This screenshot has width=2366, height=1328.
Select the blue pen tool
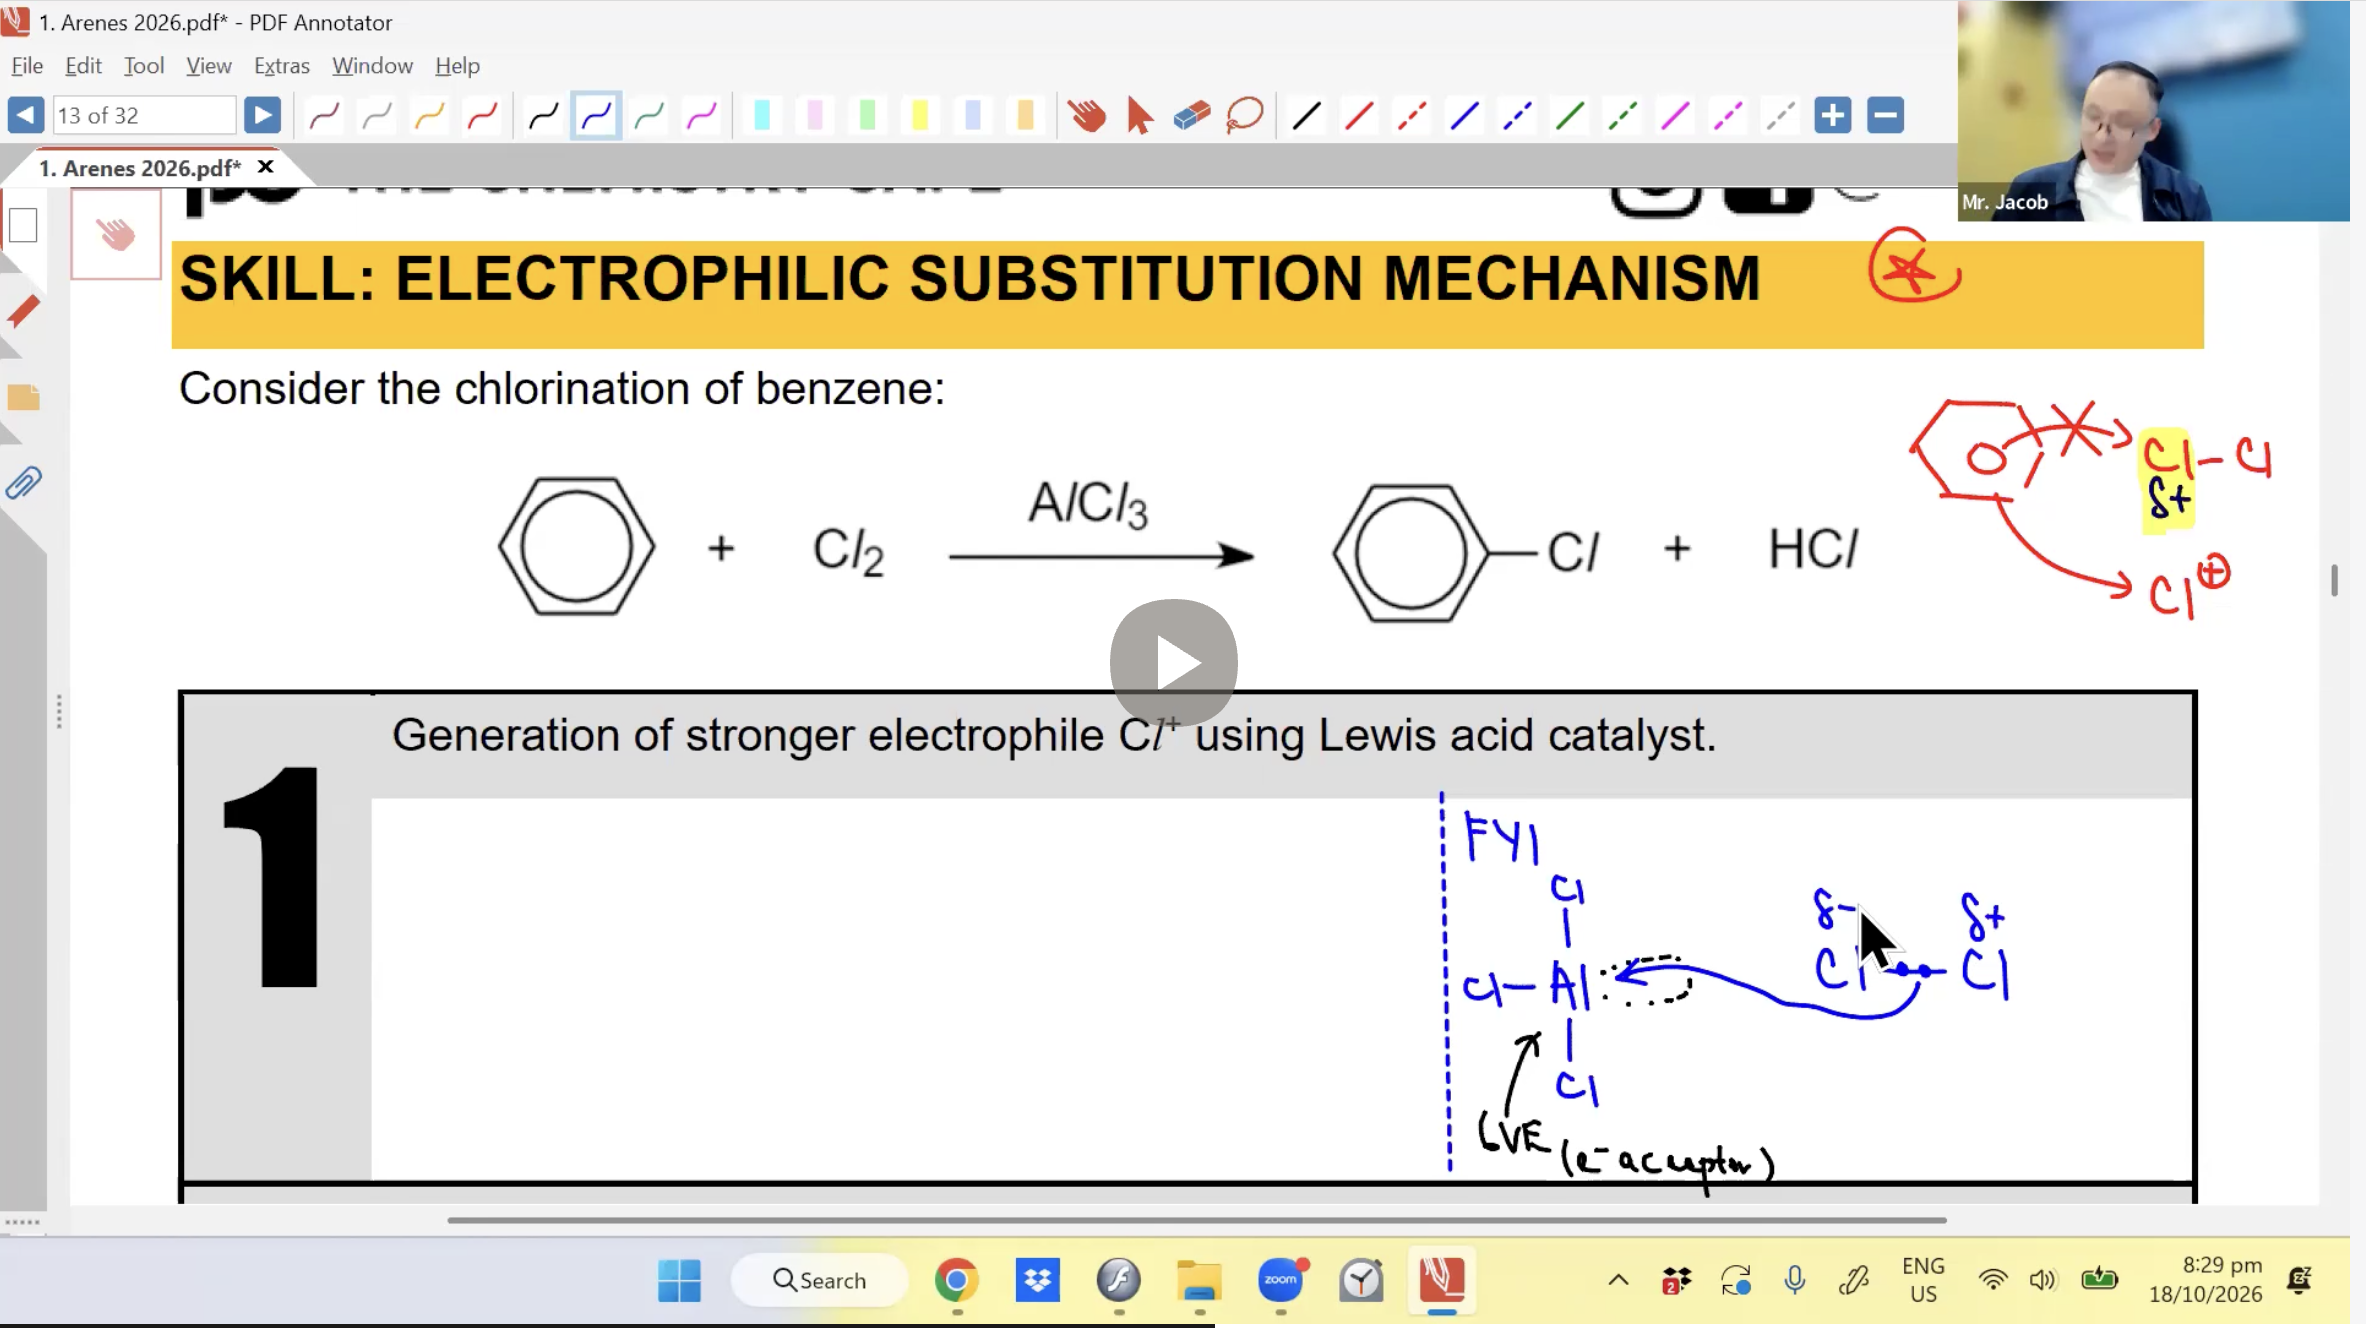[x=596, y=116]
